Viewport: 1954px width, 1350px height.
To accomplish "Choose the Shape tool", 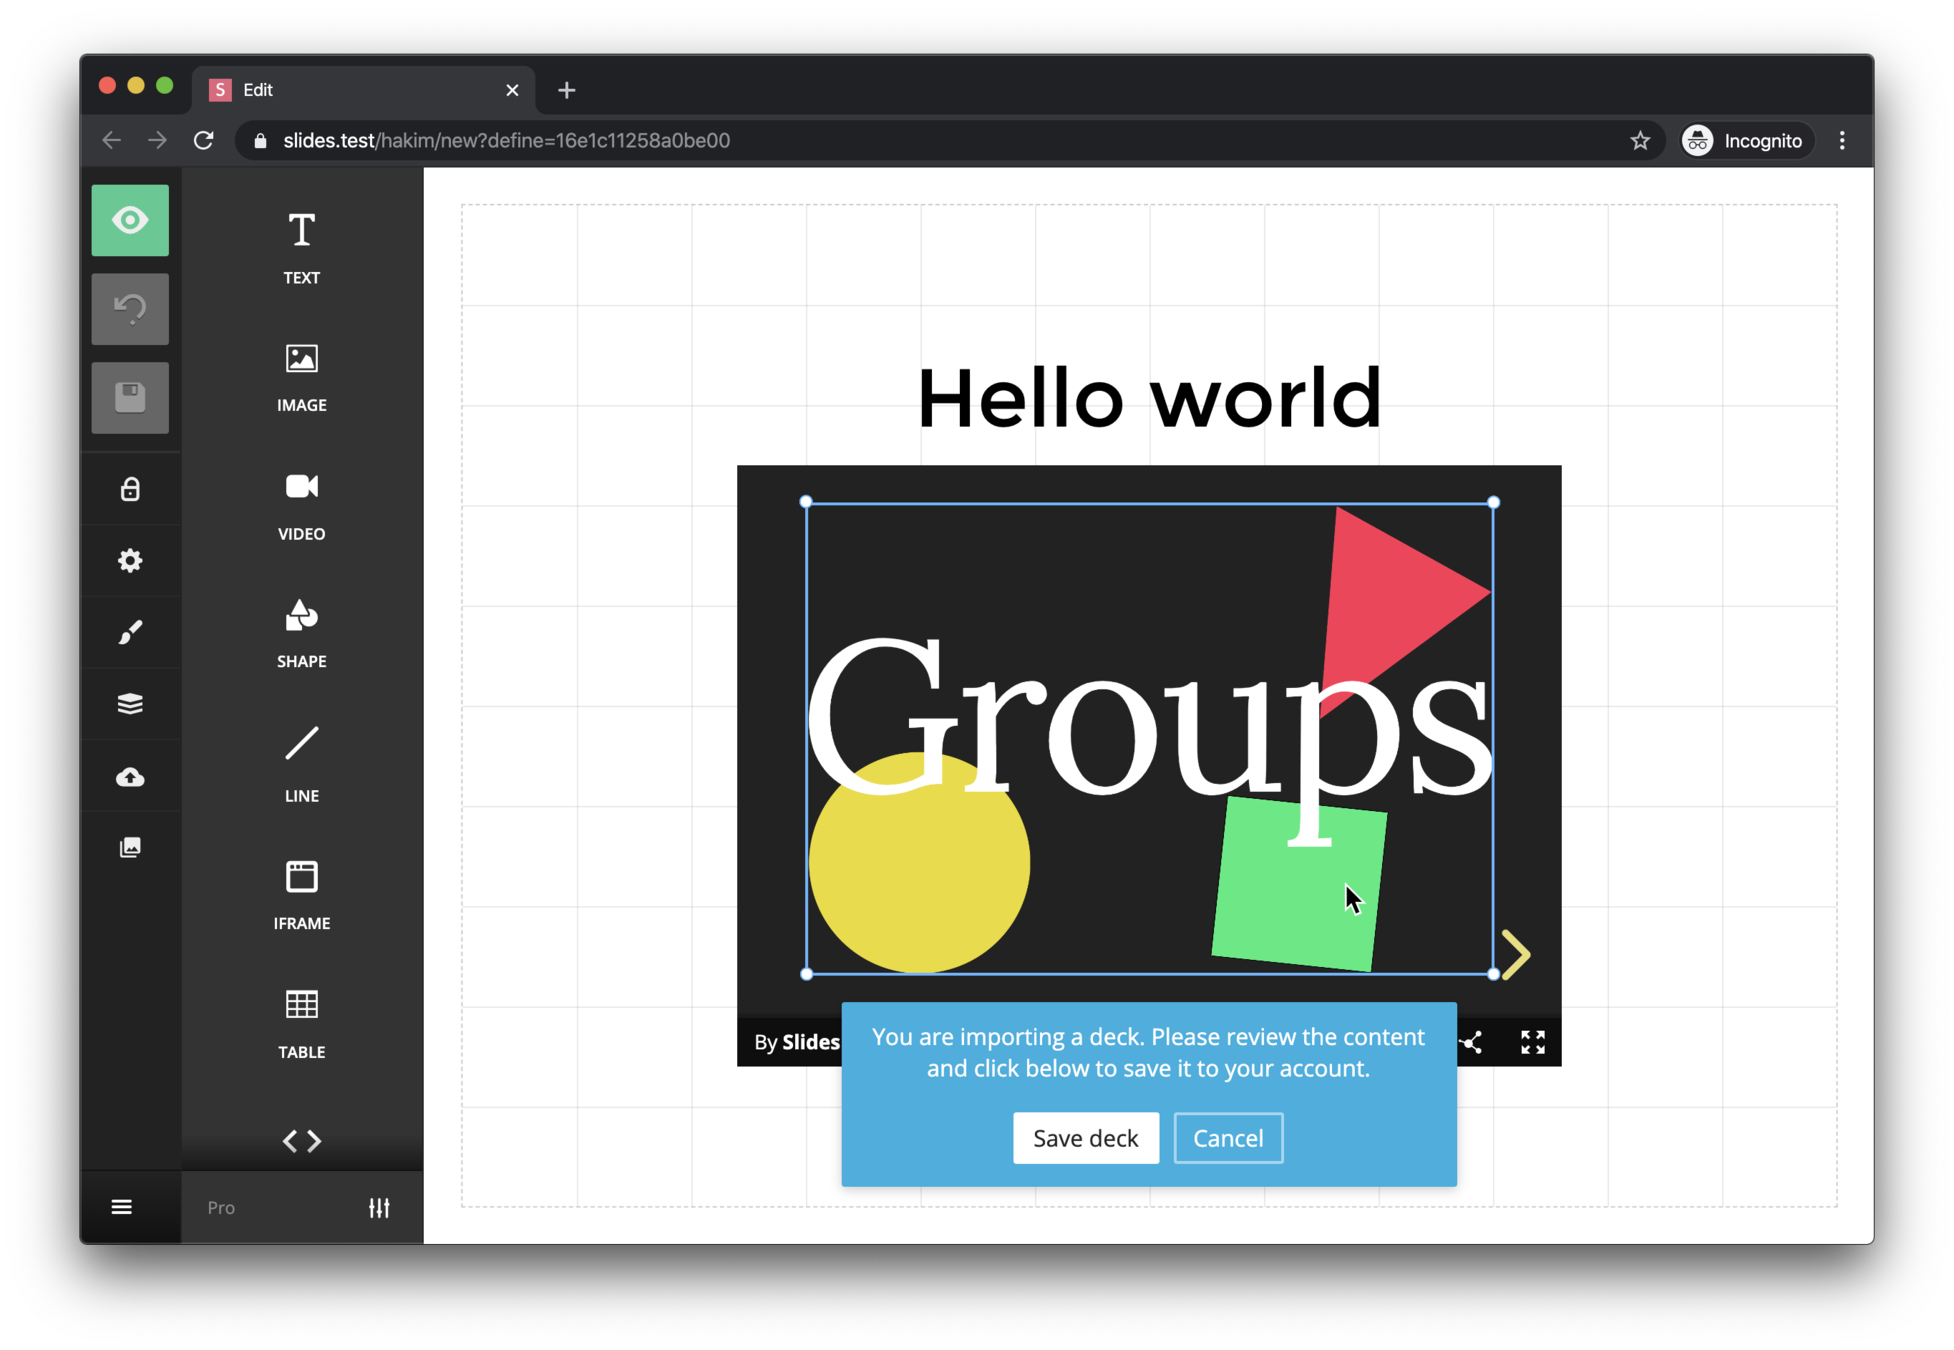I will tap(301, 632).
